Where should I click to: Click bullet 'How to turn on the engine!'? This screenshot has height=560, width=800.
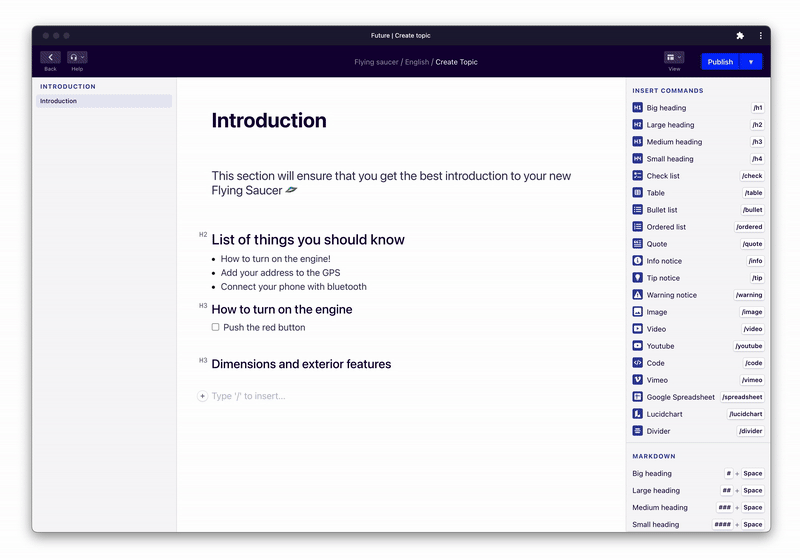(x=276, y=259)
